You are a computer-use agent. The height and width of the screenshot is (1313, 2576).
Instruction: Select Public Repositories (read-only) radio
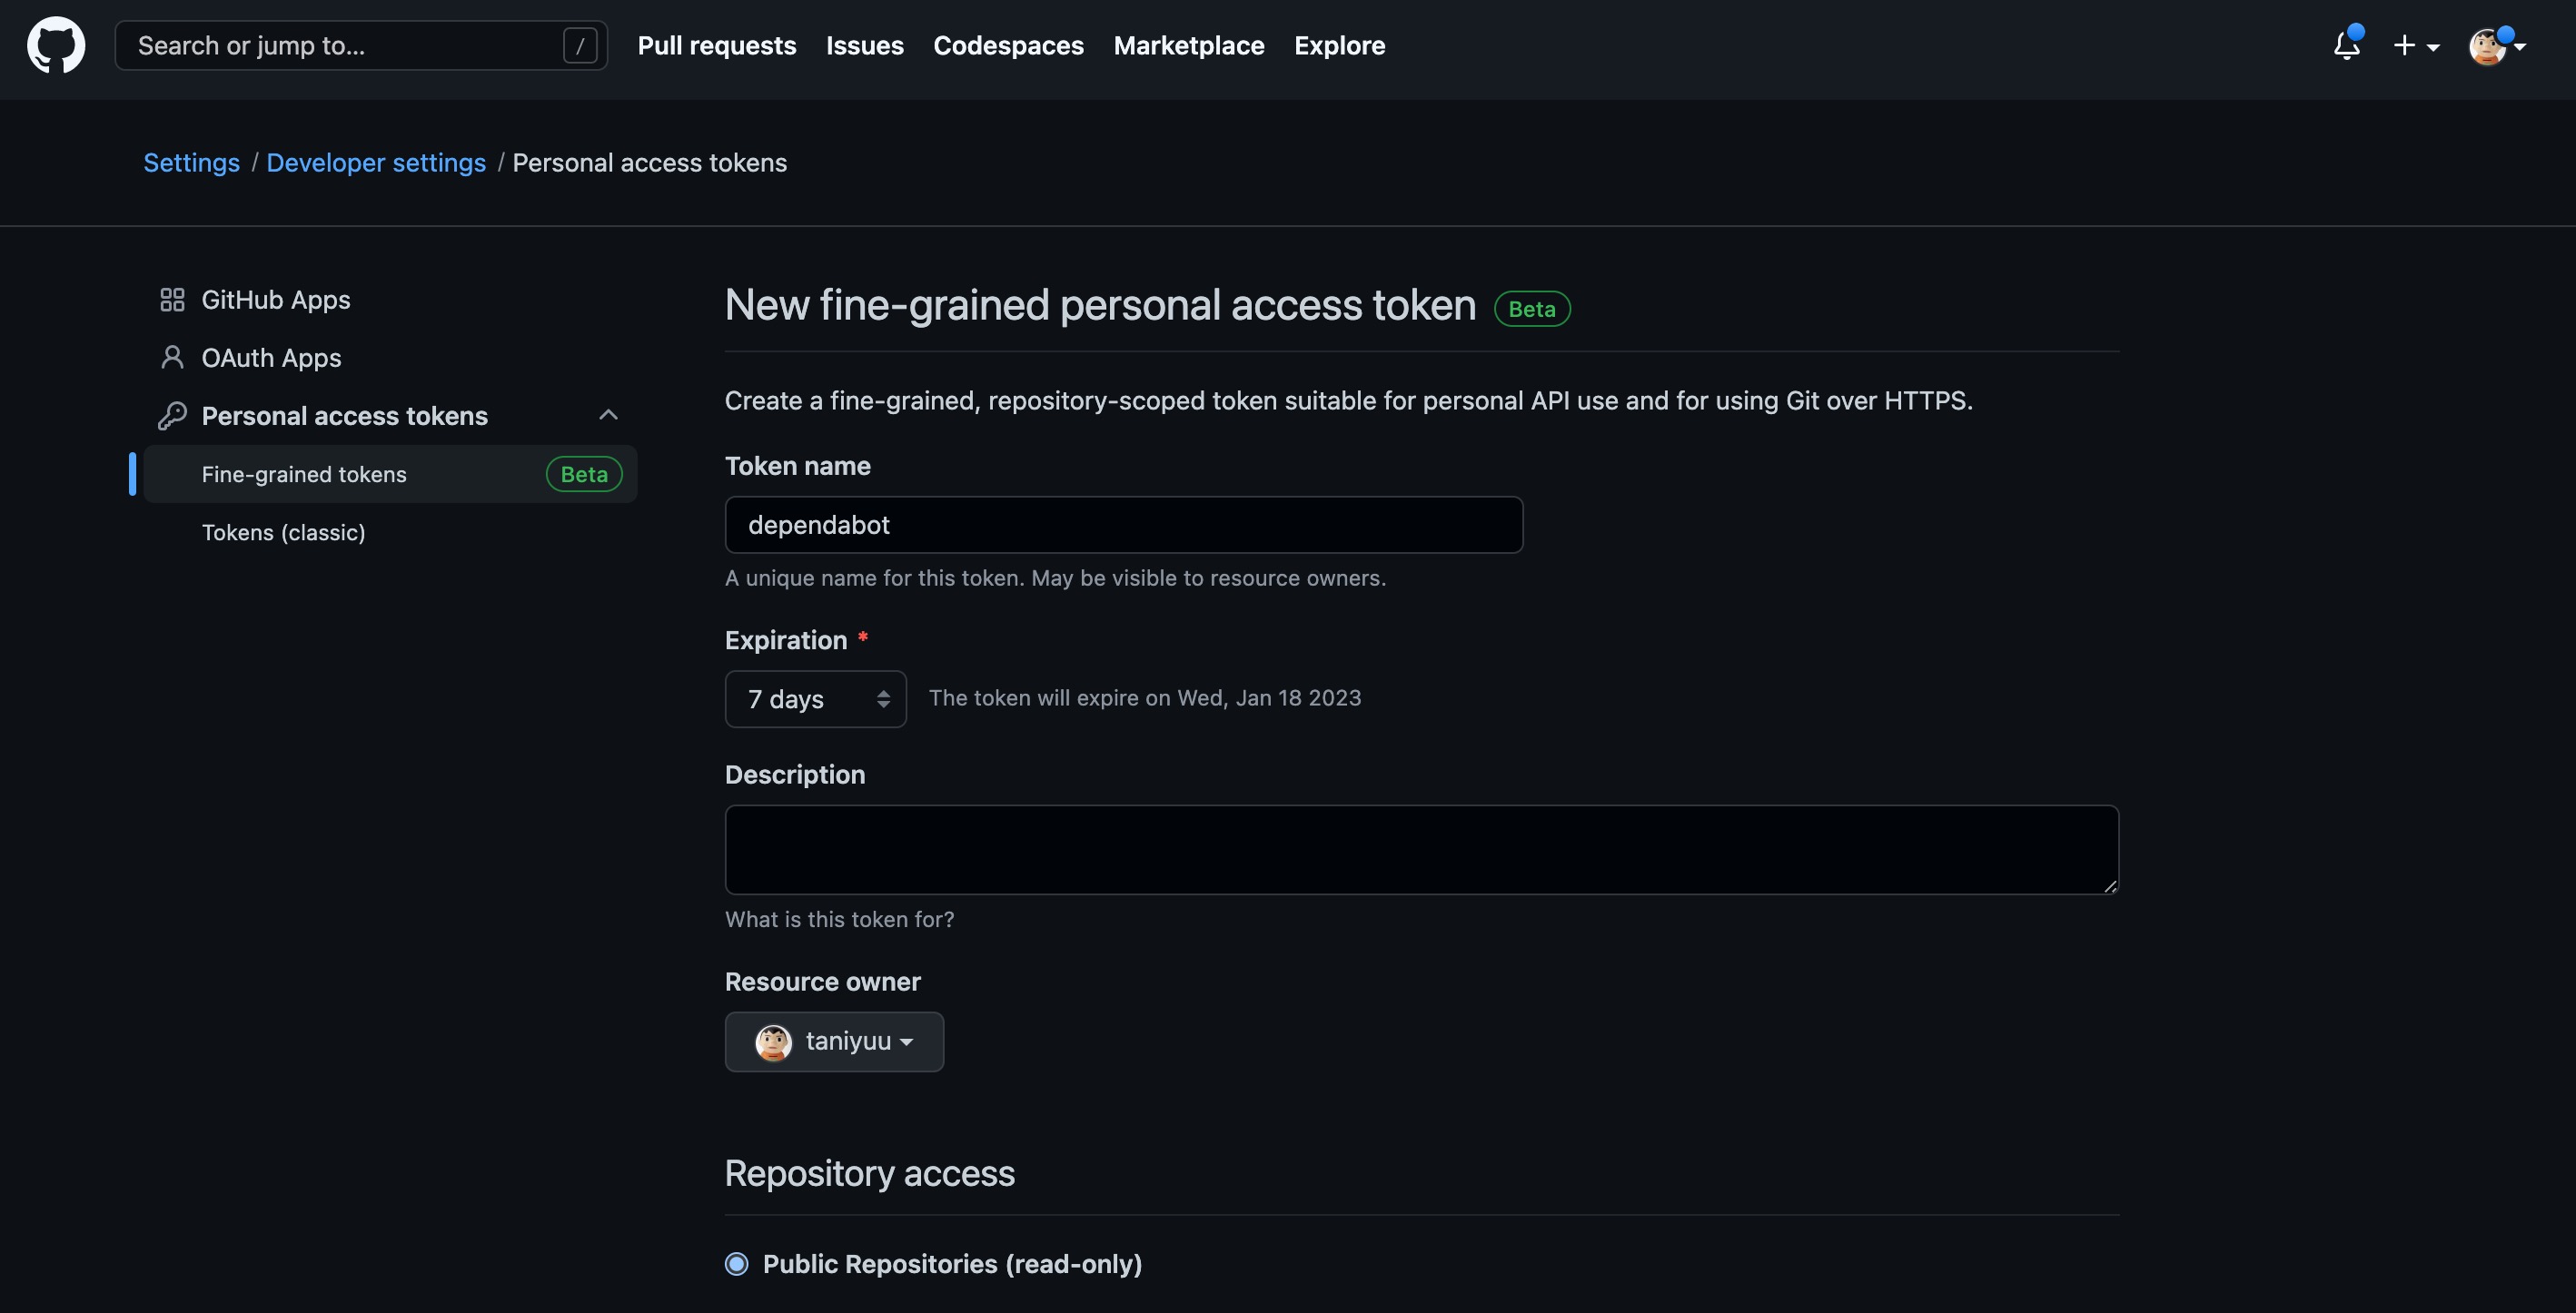[737, 1264]
